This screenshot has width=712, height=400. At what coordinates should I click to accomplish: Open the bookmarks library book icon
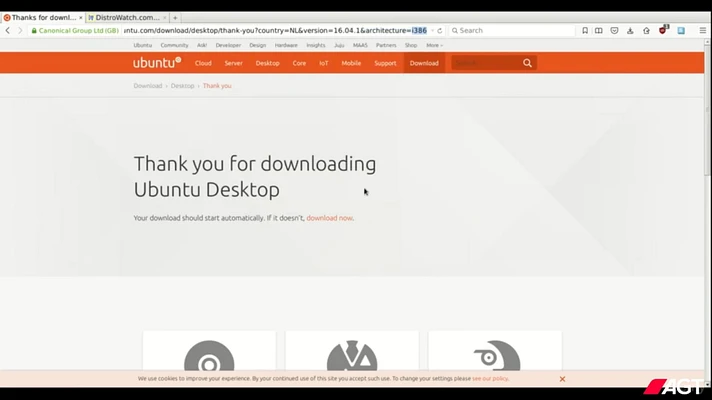pos(599,30)
